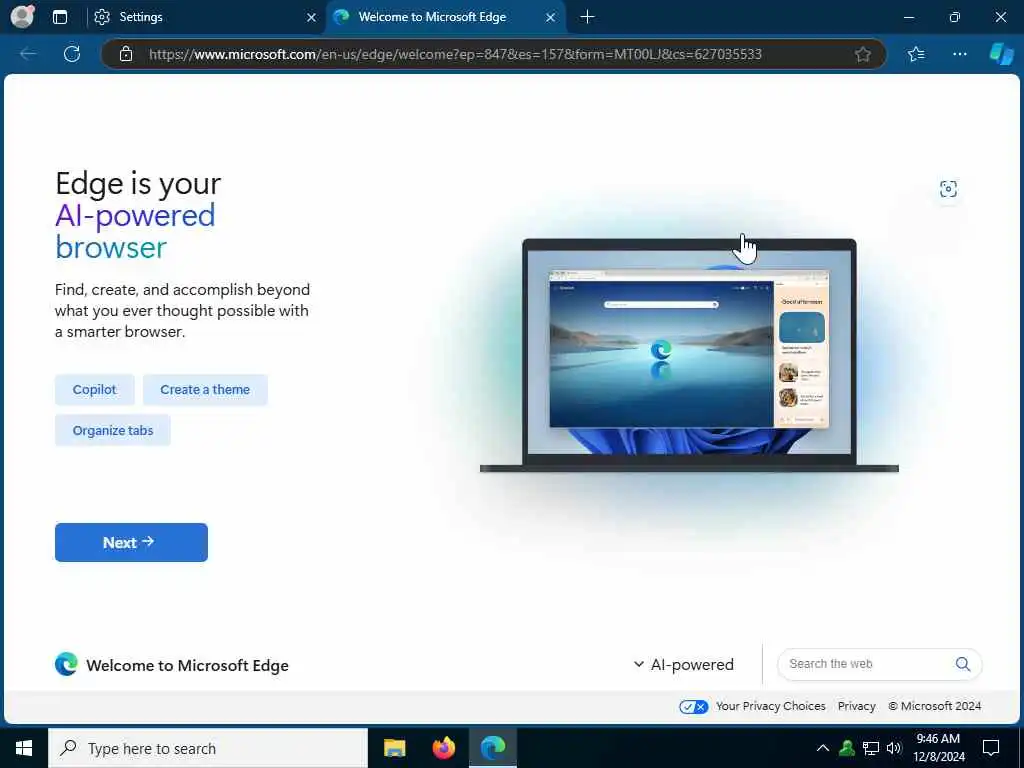Select the Copilot feature chip
Image resolution: width=1024 pixels, height=768 pixels.
(x=95, y=390)
